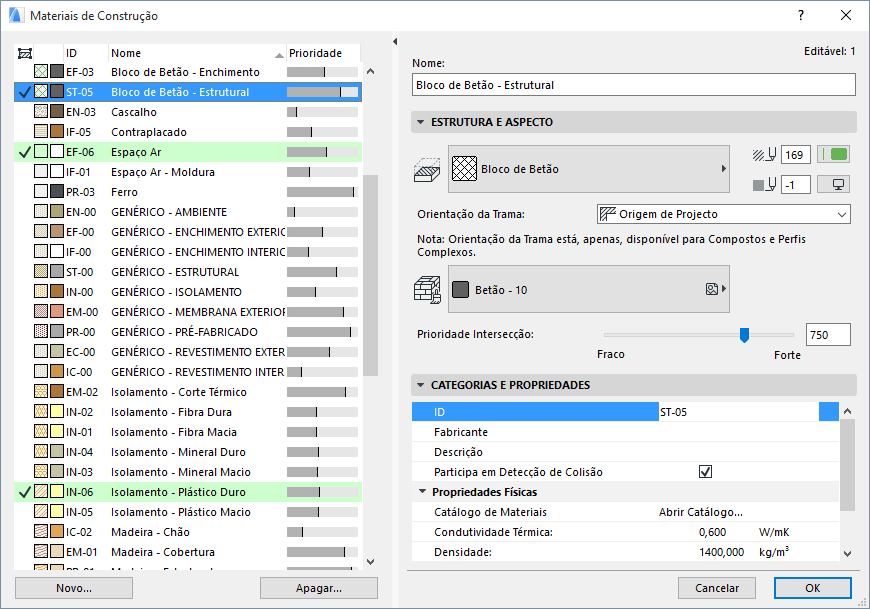Click the hatch icon of EF-03 row

(41, 72)
